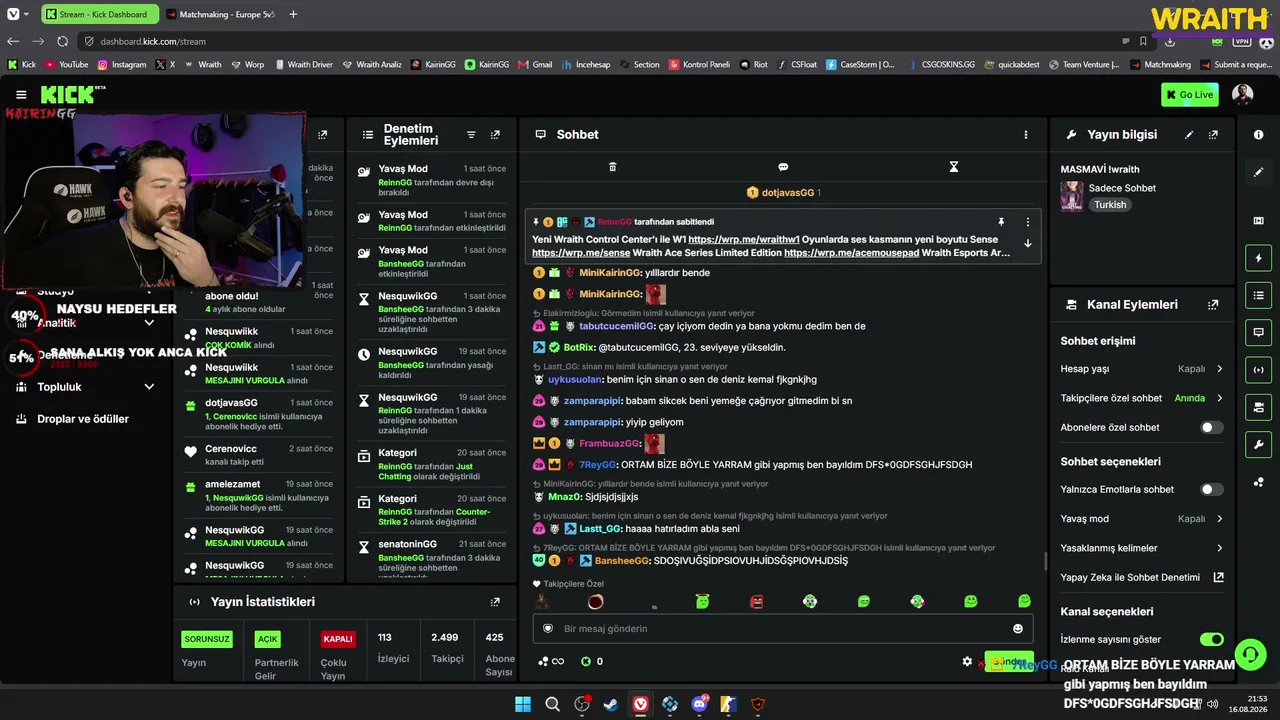
Task: Open Discord from the Windows taskbar
Action: point(699,704)
